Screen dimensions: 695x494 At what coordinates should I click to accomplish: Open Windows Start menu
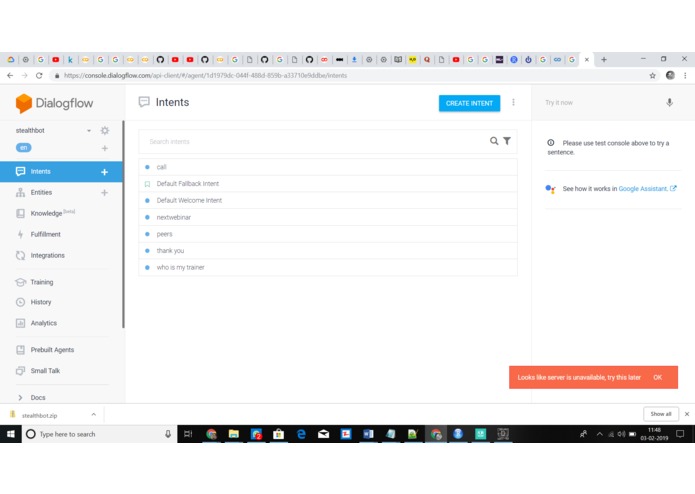pos(11,434)
